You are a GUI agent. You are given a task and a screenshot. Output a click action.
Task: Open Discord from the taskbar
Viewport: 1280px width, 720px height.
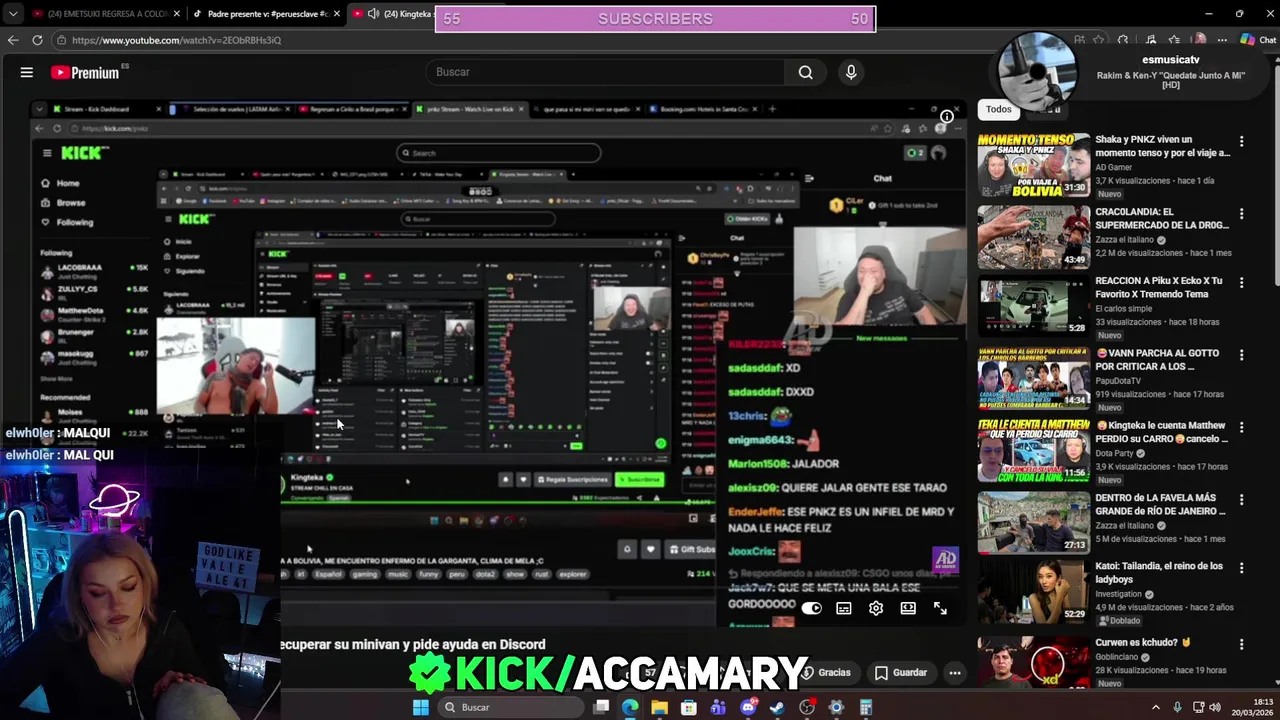click(x=748, y=707)
